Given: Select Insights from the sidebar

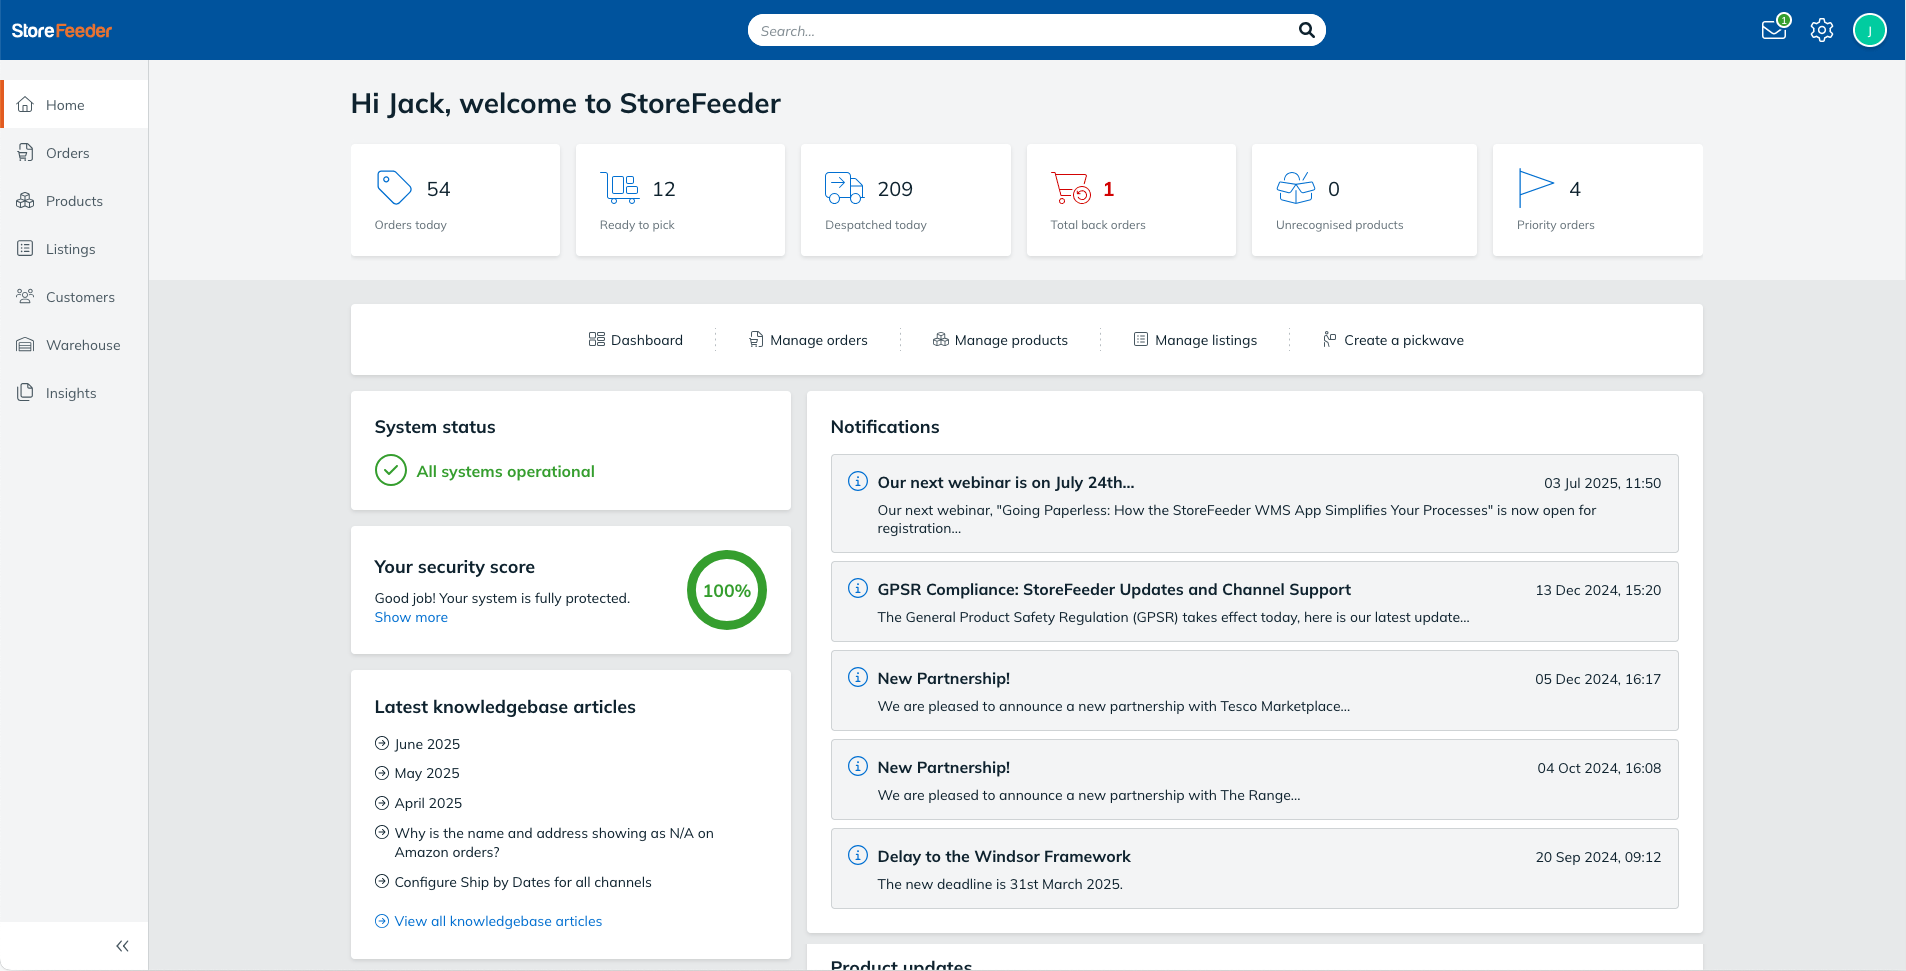Looking at the screenshot, I should tap(71, 393).
